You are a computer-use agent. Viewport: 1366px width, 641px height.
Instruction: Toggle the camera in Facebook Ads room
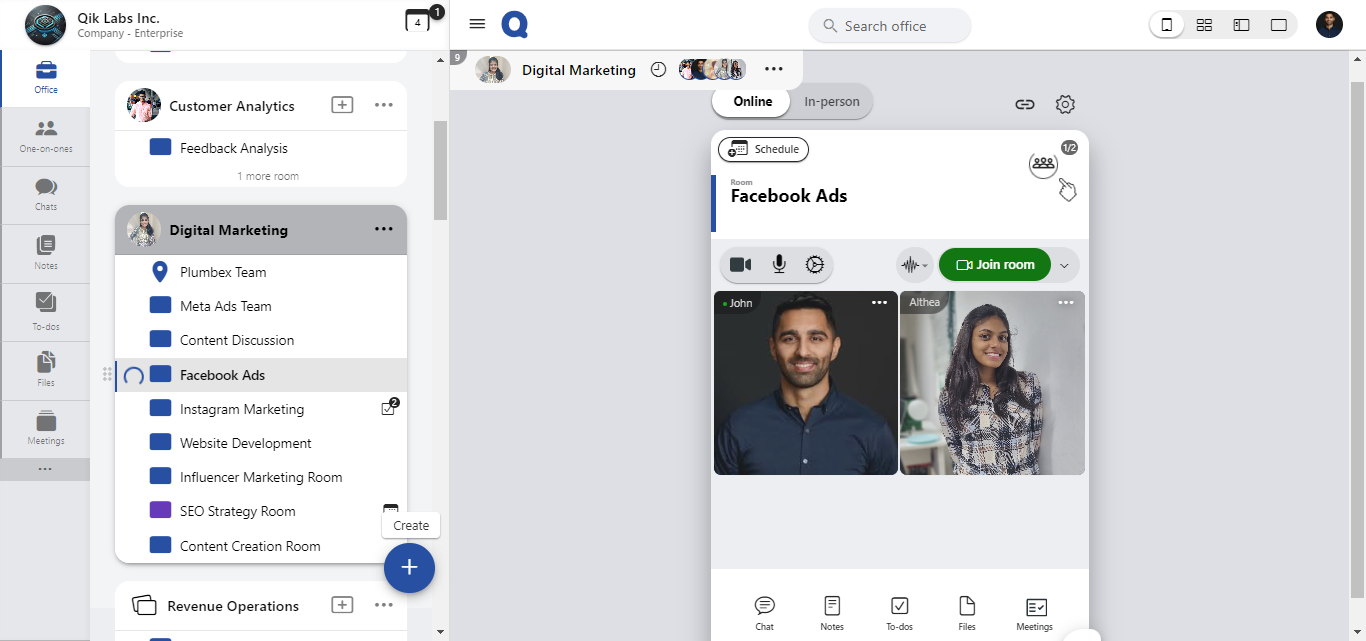pos(740,265)
